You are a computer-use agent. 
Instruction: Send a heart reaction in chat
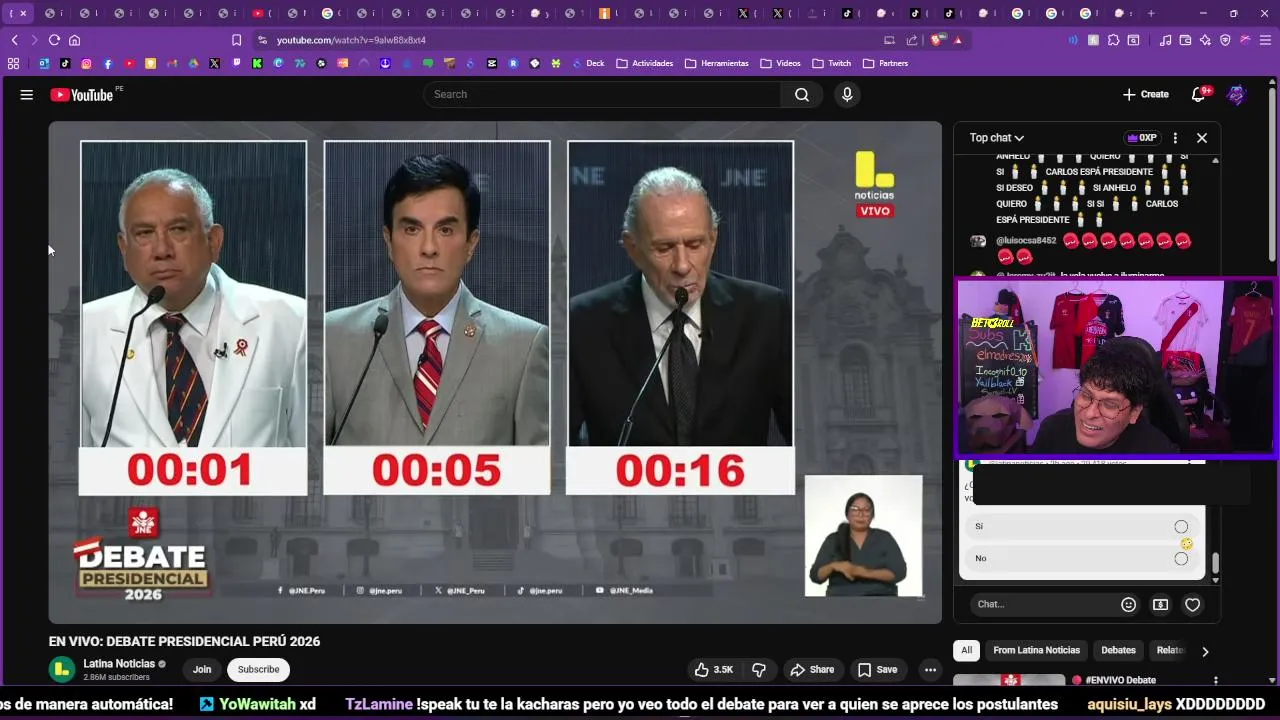click(x=1192, y=604)
